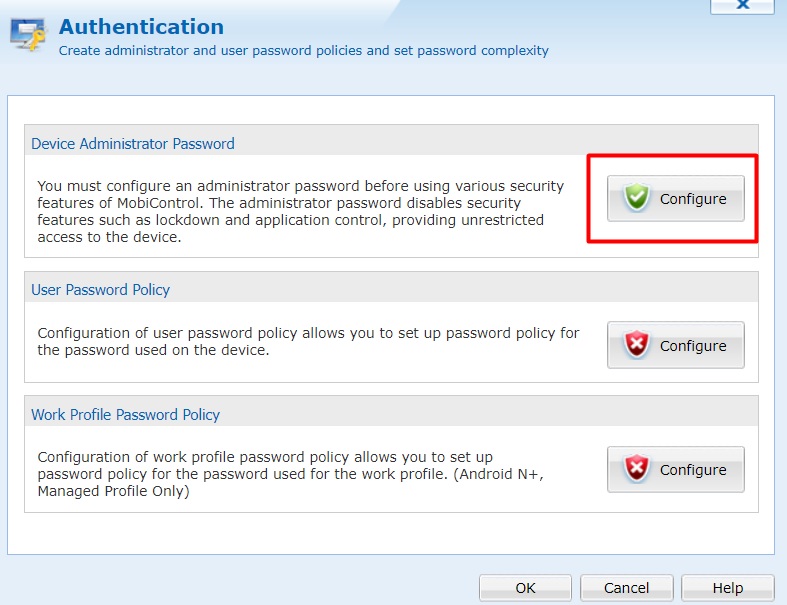The image size is (787, 605).
Task: Click red shield icon in Work Profile section
Action: click(x=636, y=469)
